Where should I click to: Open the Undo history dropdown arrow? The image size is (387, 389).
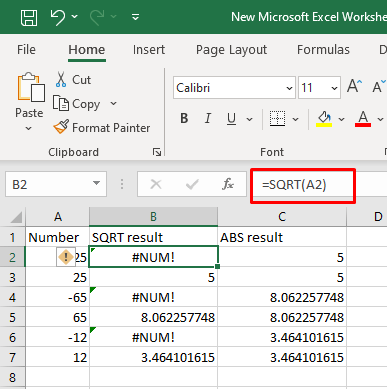(x=75, y=16)
